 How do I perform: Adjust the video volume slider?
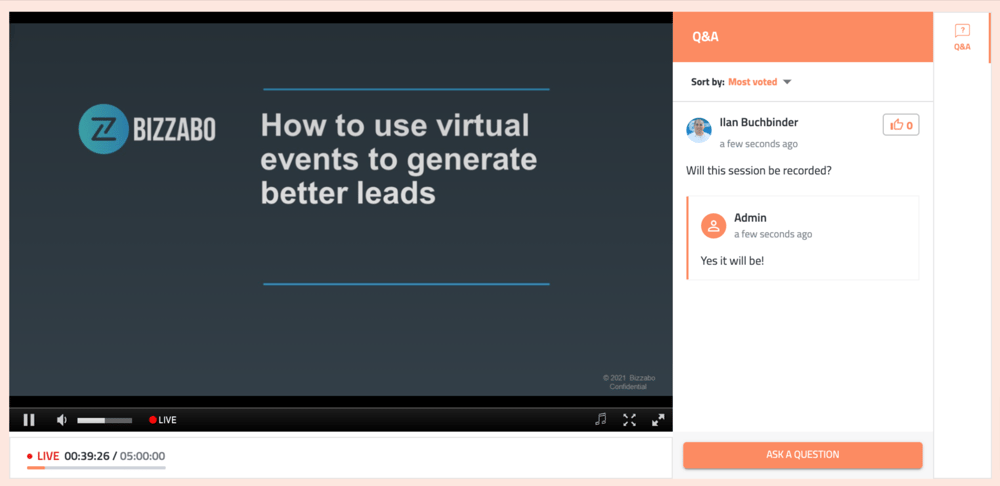coord(105,420)
